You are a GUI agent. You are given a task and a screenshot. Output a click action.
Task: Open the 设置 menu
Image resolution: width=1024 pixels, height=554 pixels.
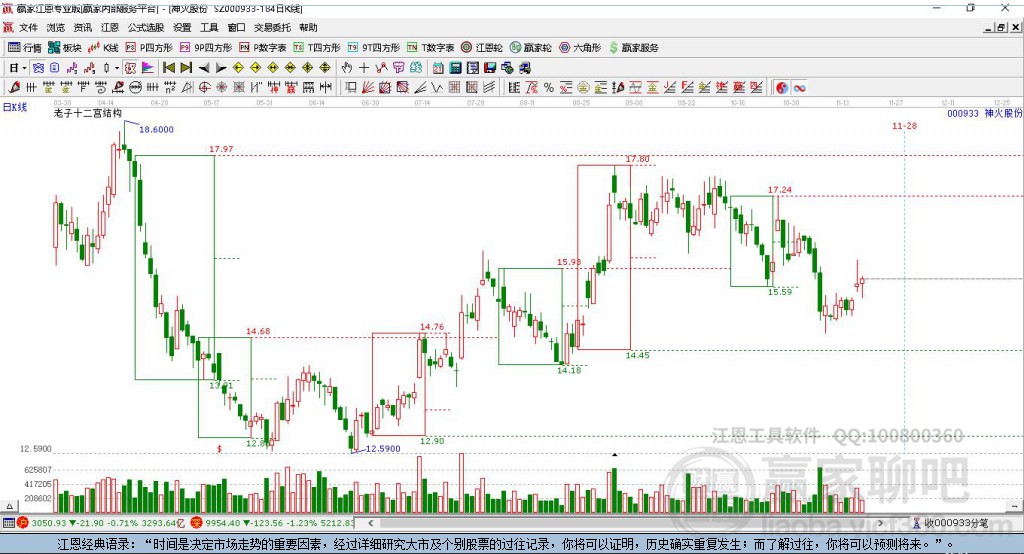coord(182,27)
